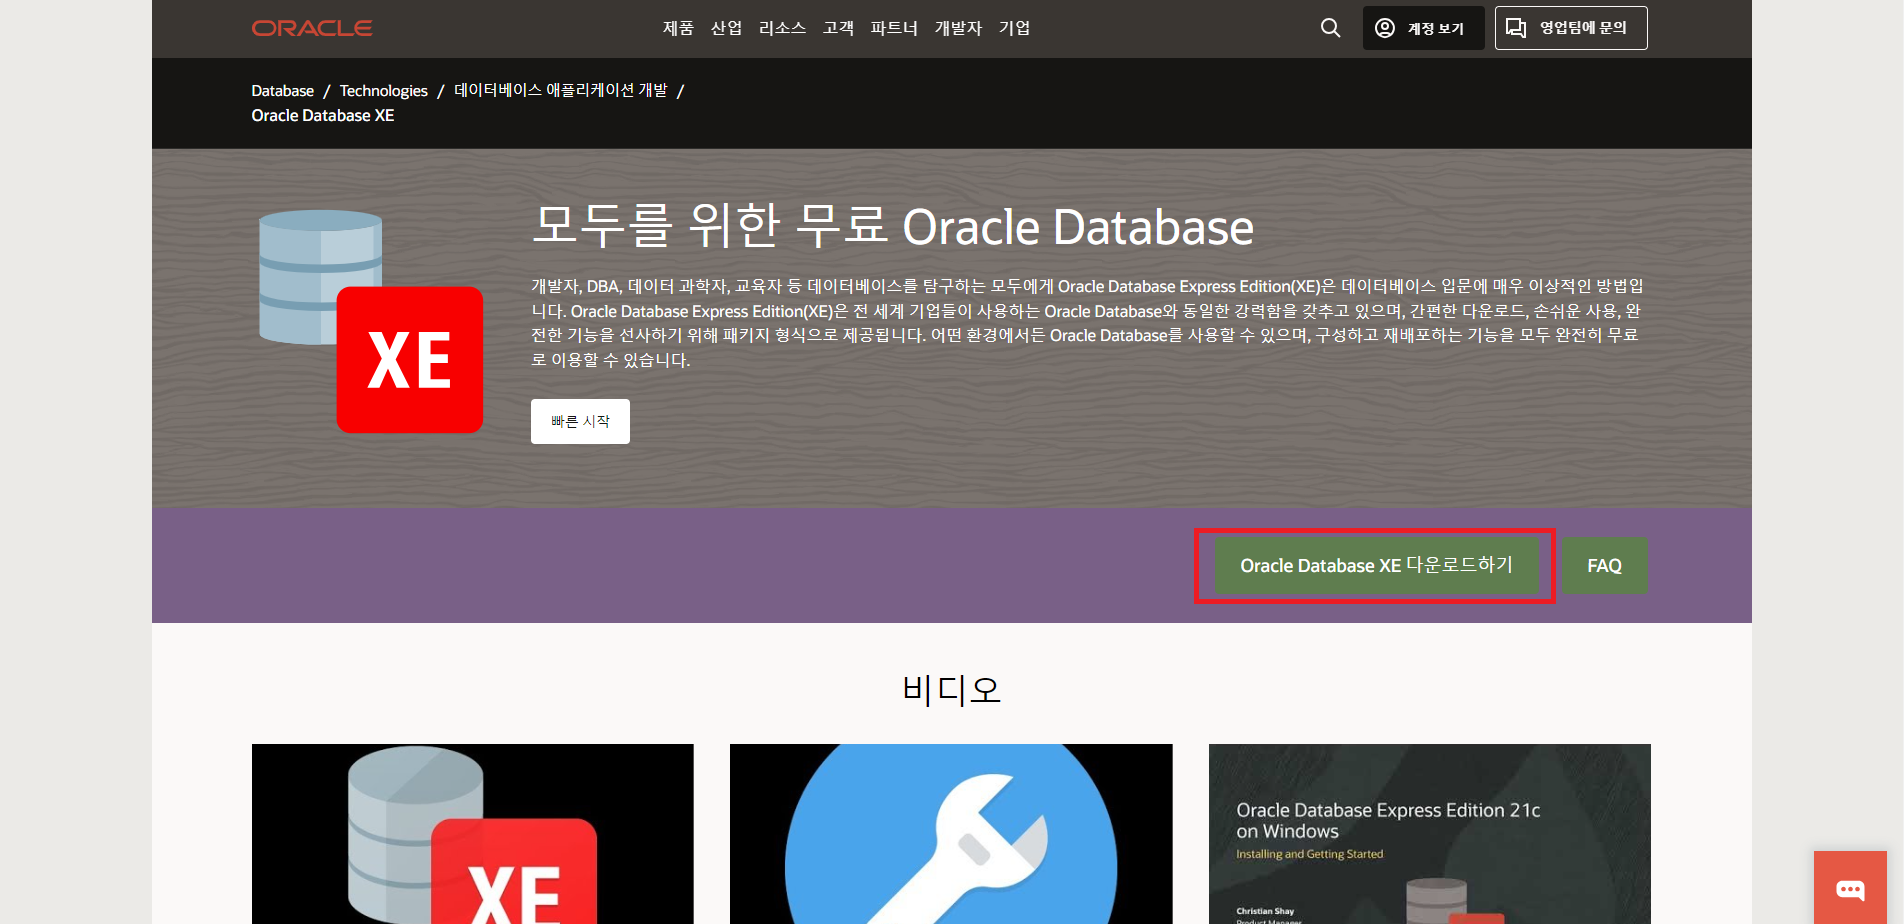Click the 빠른 시작 button

[x=580, y=421]
